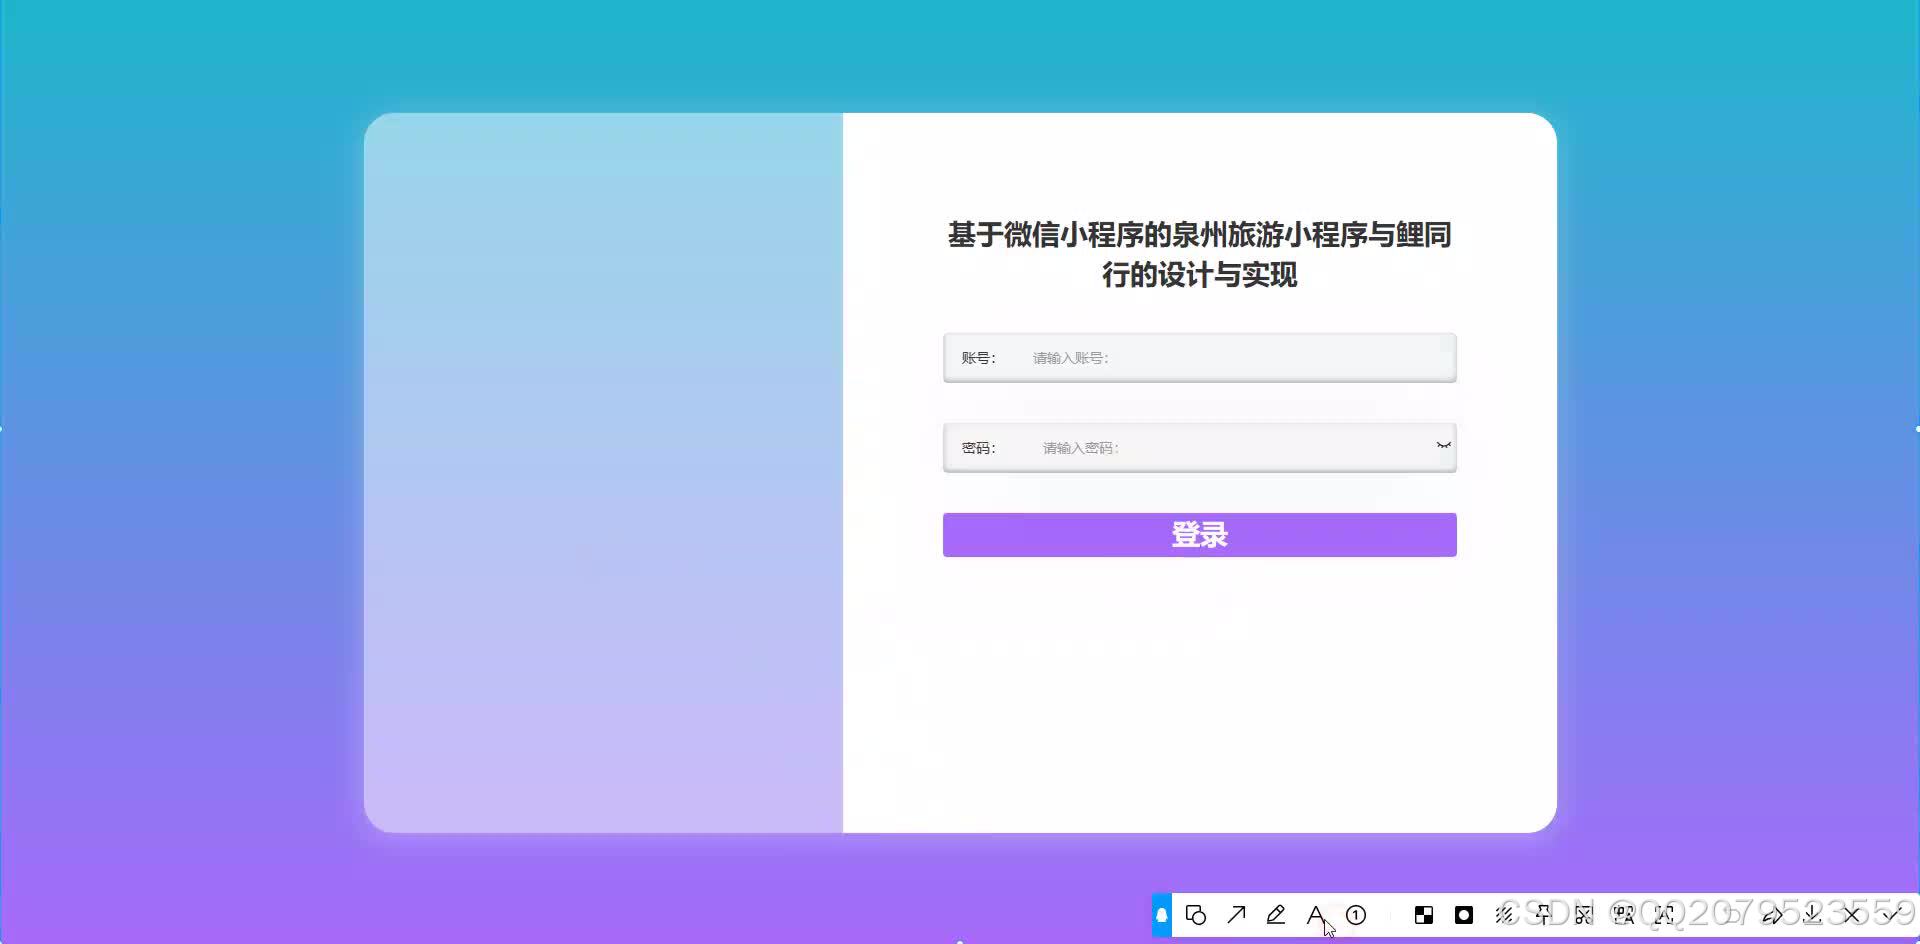Click the save screenshot download icon

point(1811,915)
